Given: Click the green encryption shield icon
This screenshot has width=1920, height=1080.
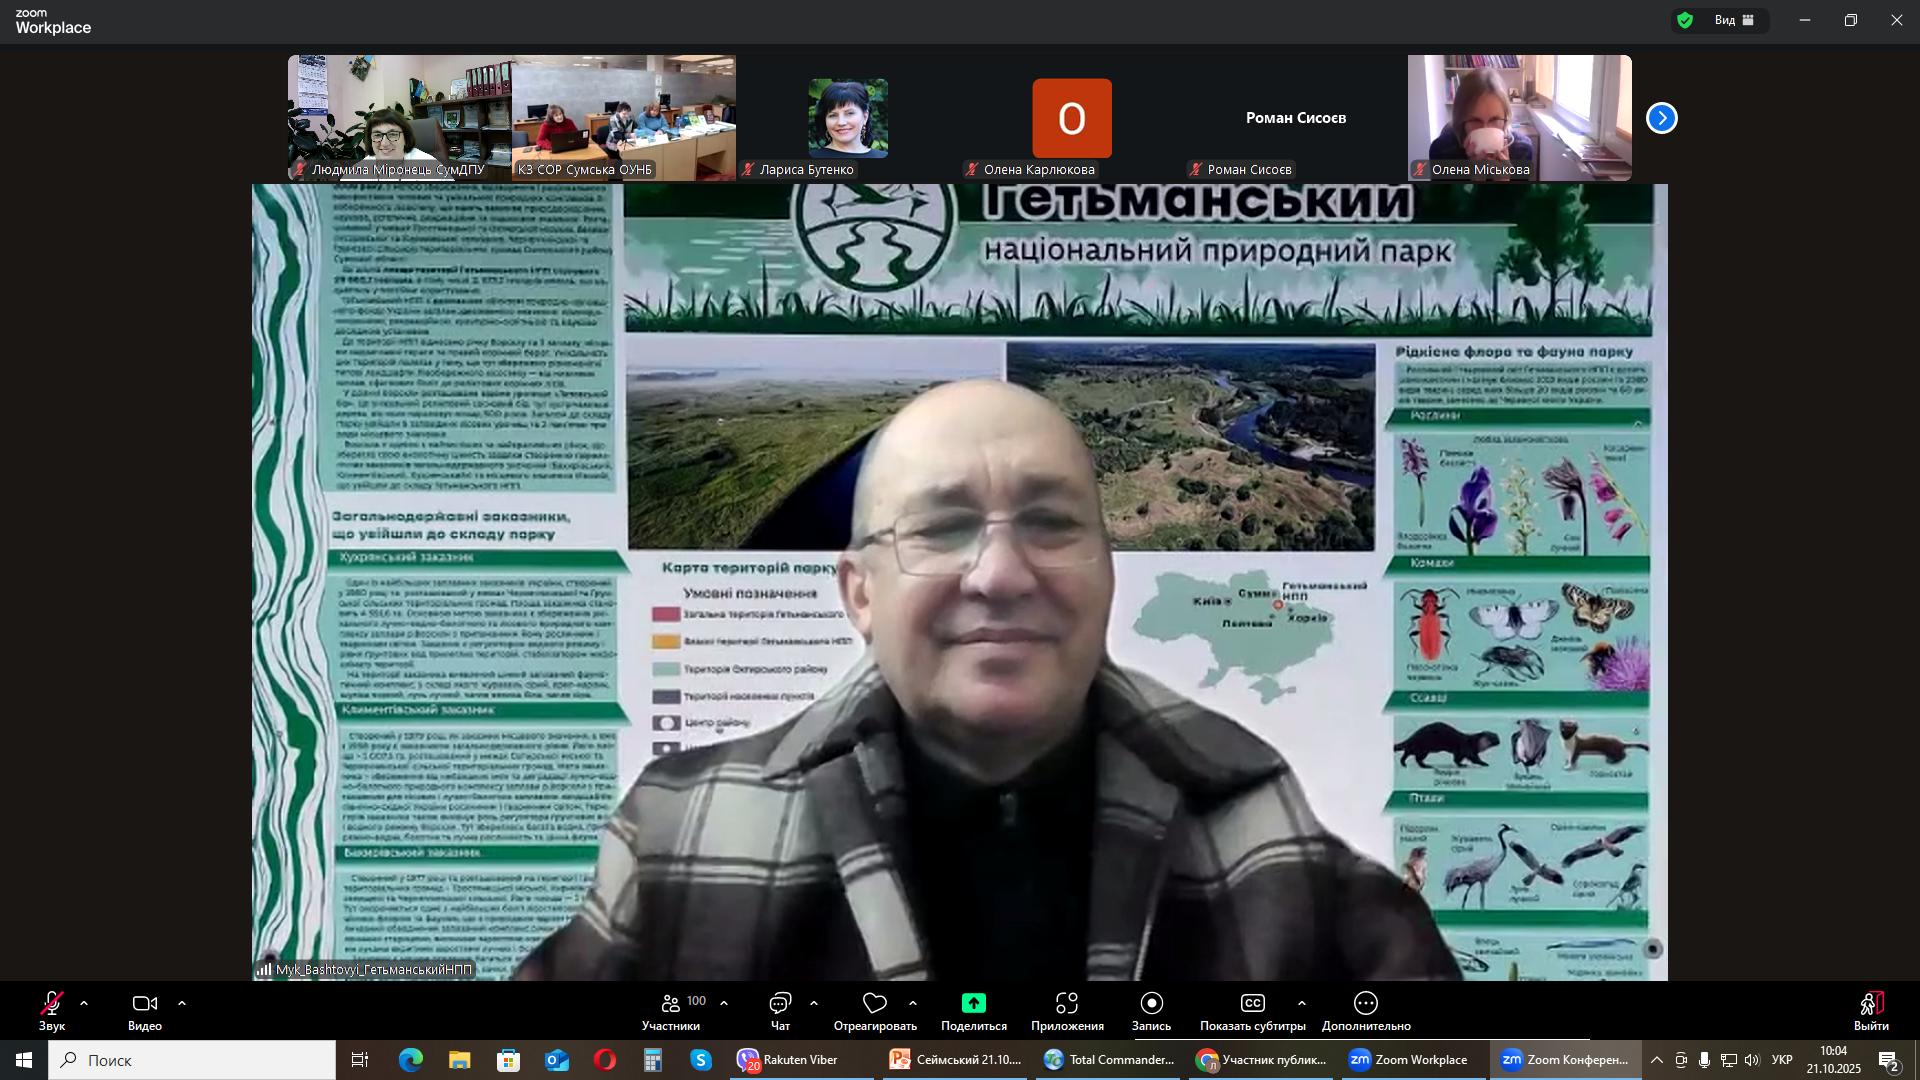Looking at the screenshot, I should (x=1685, y=20).
